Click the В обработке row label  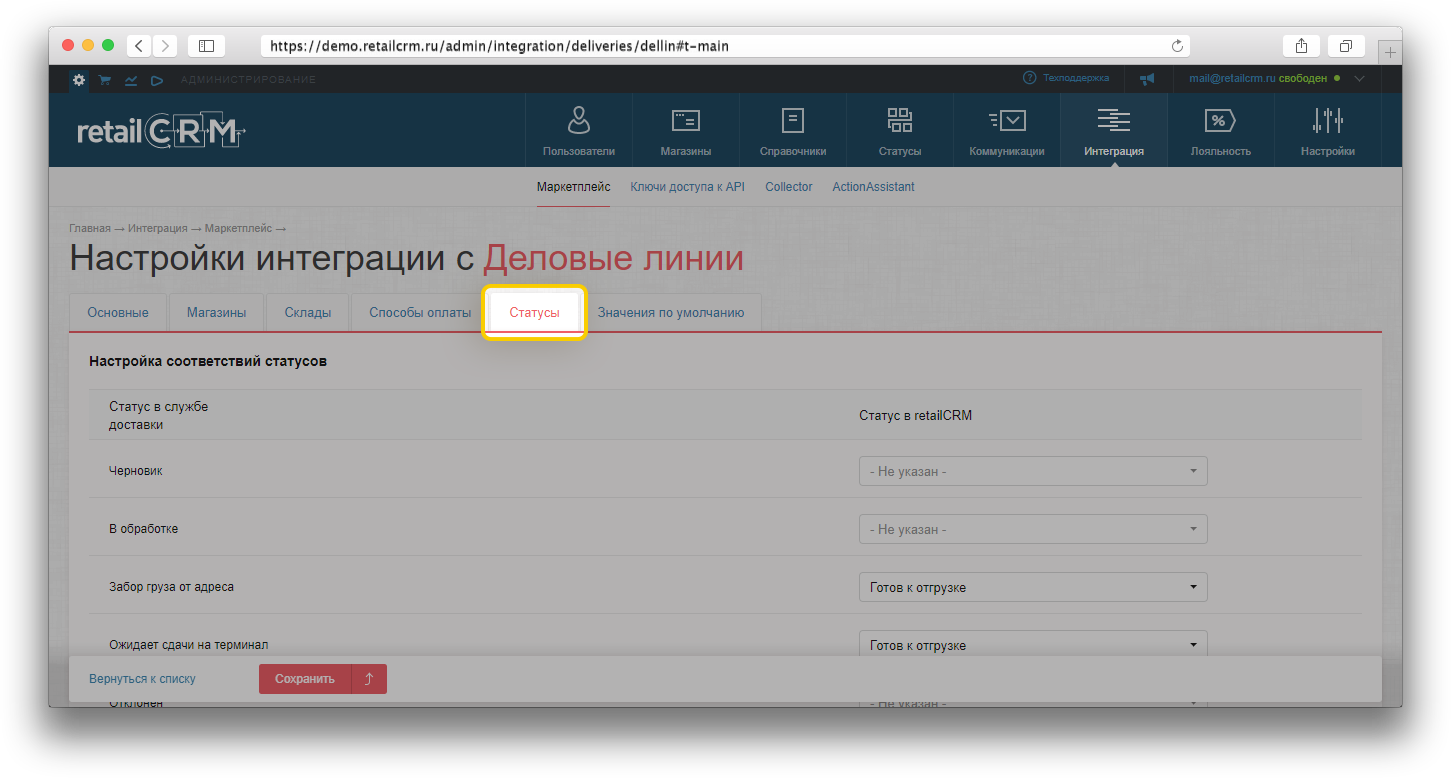pyautogui.click(x=143, y=529)
